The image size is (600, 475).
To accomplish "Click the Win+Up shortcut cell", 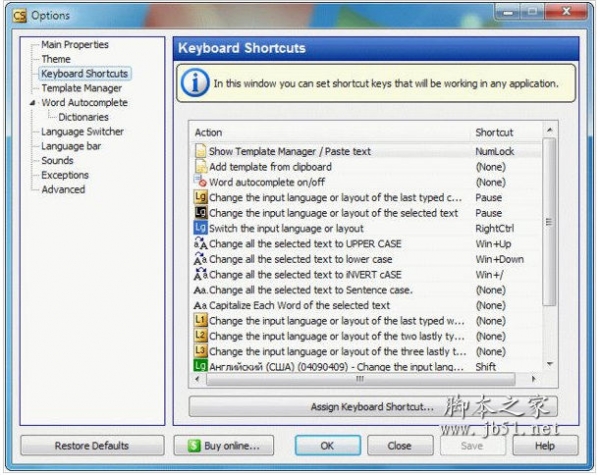I will tap(493, 244).
